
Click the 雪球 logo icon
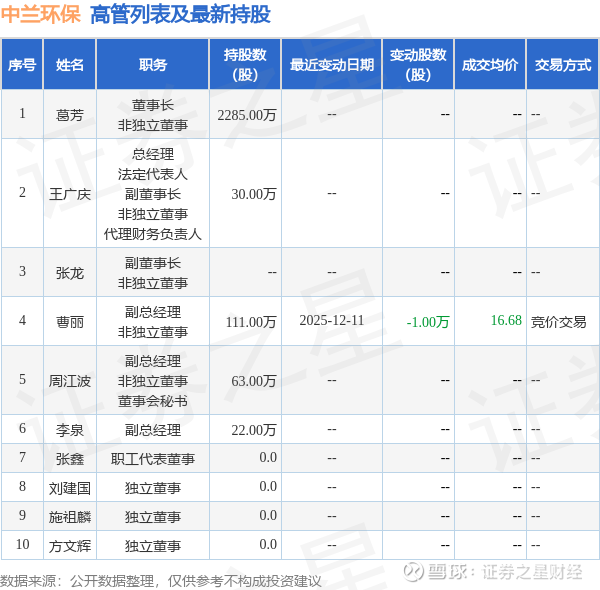click(414, 572)
